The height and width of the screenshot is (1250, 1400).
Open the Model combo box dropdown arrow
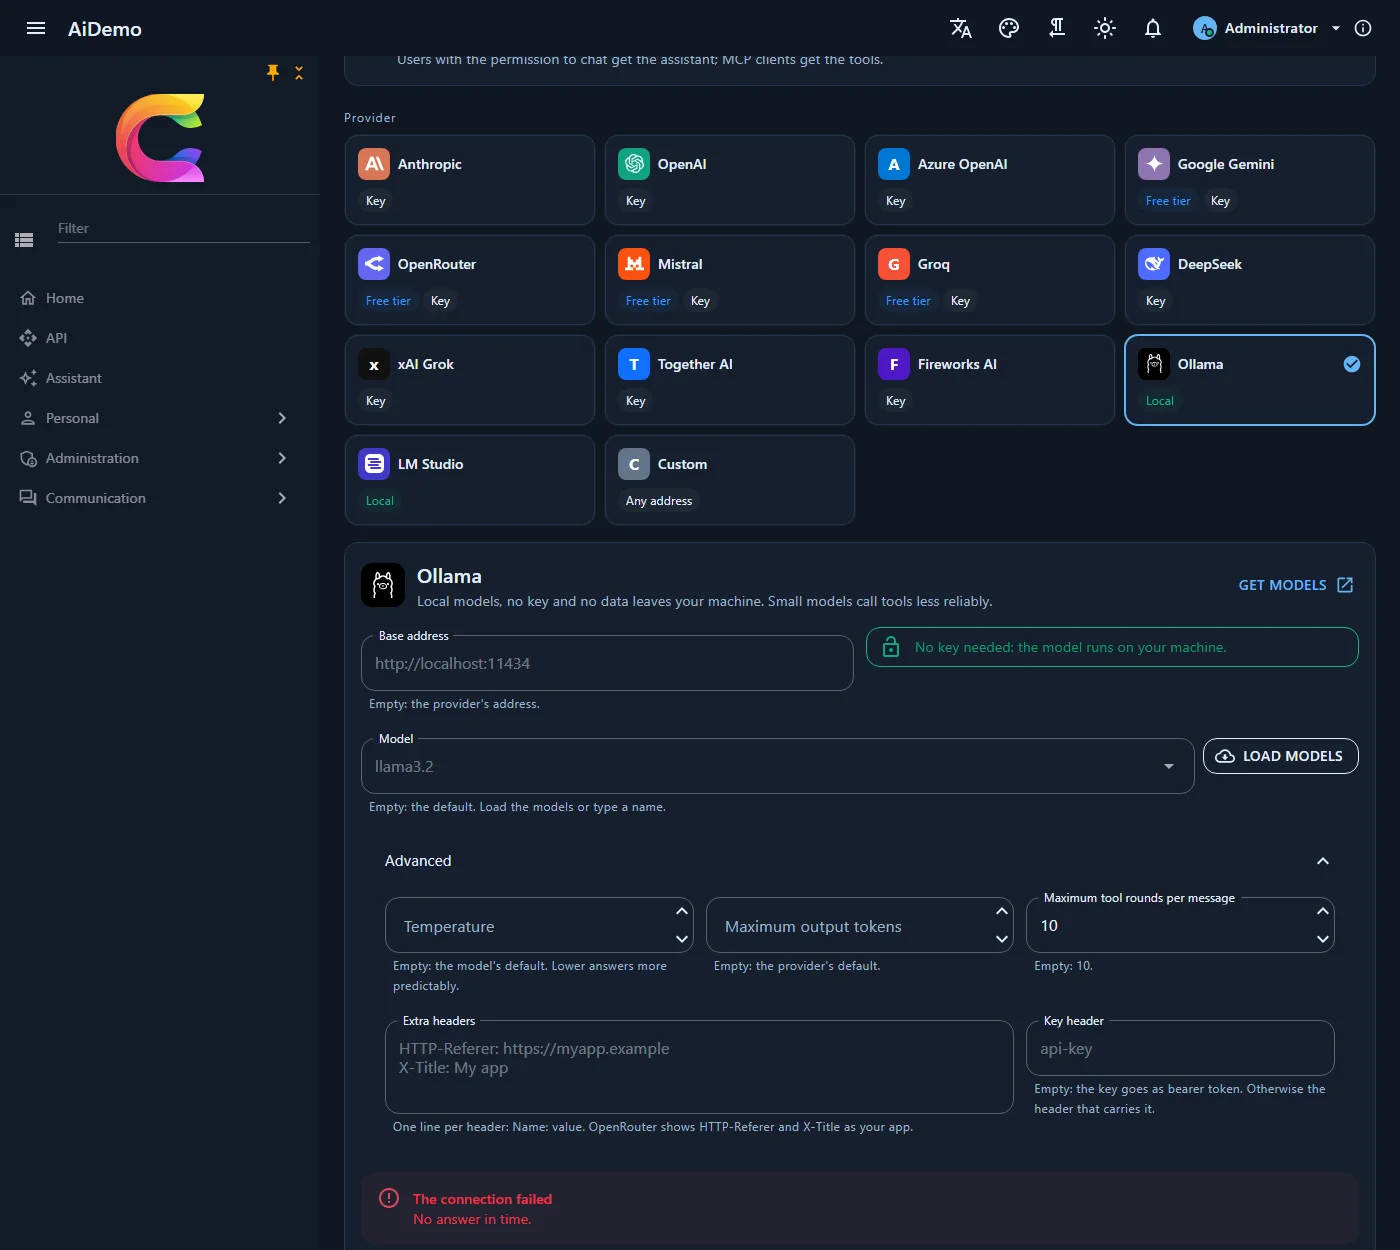[1169, 766]
